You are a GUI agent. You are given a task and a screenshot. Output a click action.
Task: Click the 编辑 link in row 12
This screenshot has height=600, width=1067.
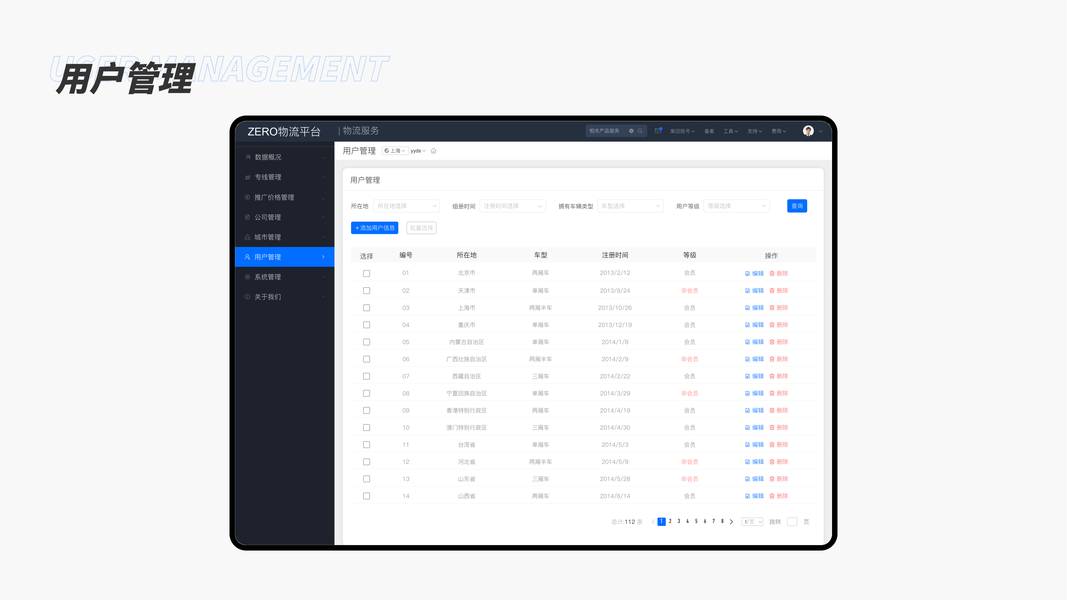(757, 462)
